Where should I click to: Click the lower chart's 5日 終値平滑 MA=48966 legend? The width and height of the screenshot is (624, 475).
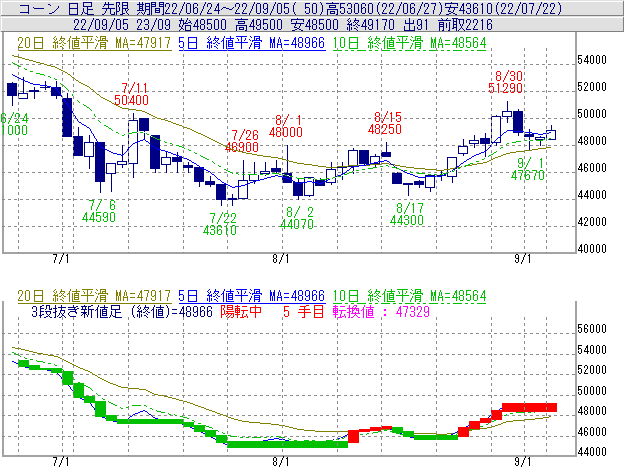tap(252, 296)
